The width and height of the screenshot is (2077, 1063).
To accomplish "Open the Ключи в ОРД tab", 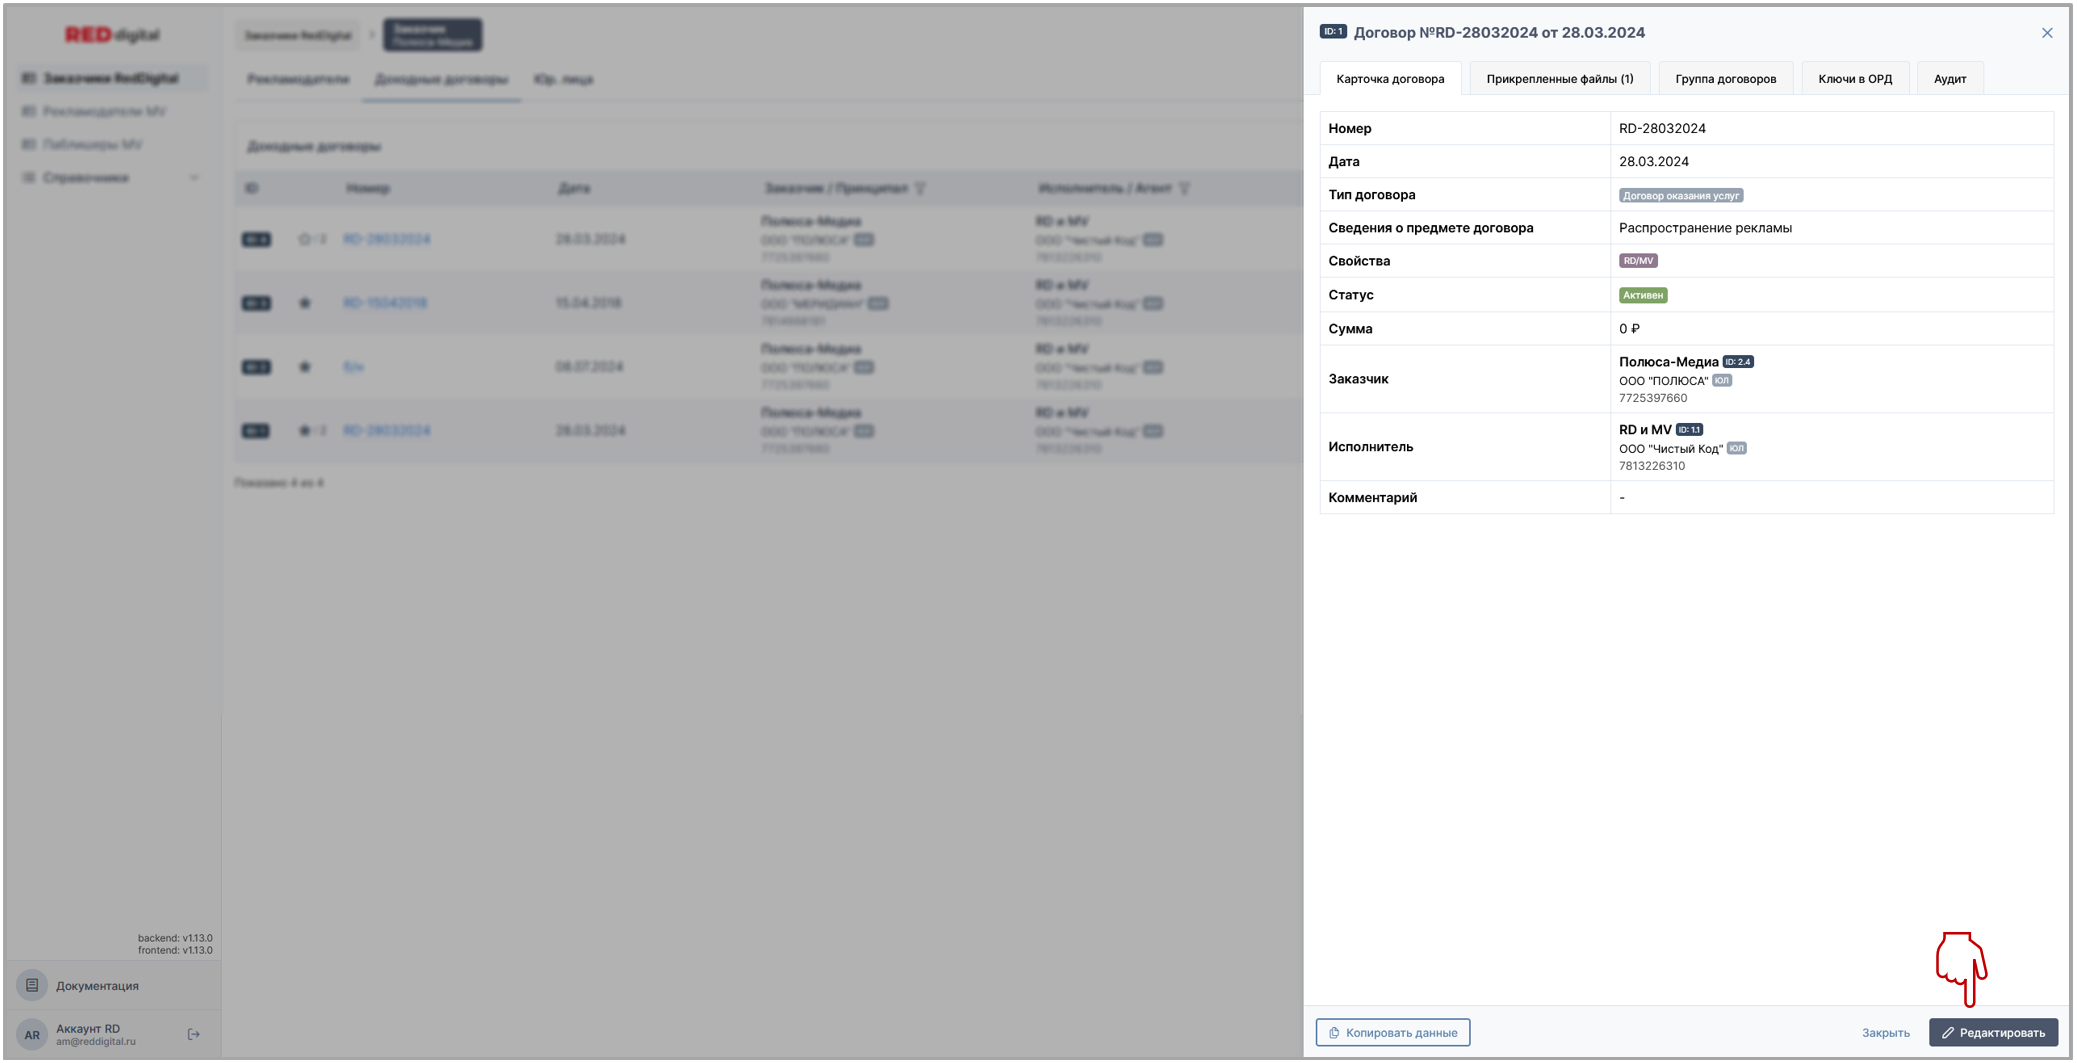I will (x=1854, y=79).
